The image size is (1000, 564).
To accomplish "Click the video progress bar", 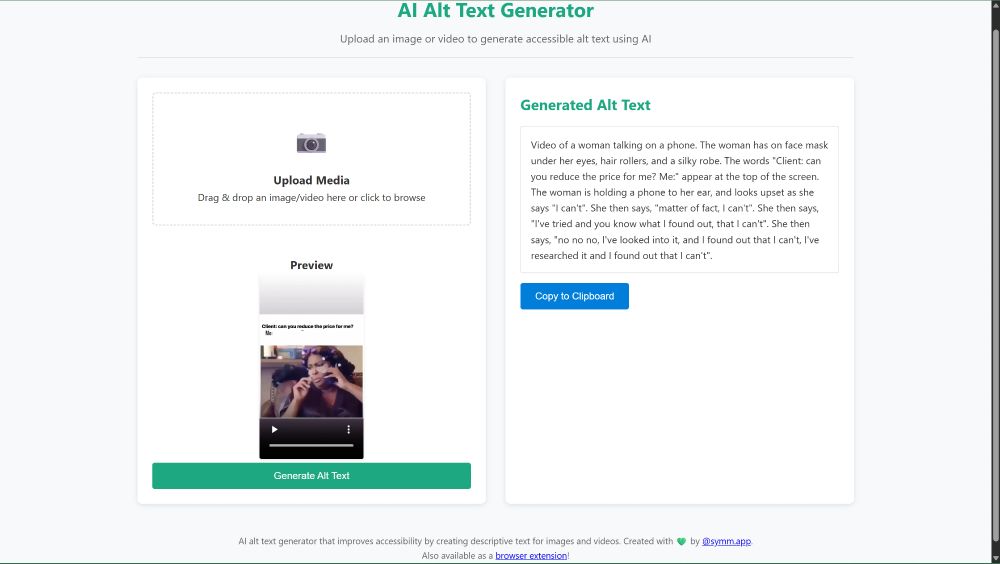I will [x=311, y=445].
